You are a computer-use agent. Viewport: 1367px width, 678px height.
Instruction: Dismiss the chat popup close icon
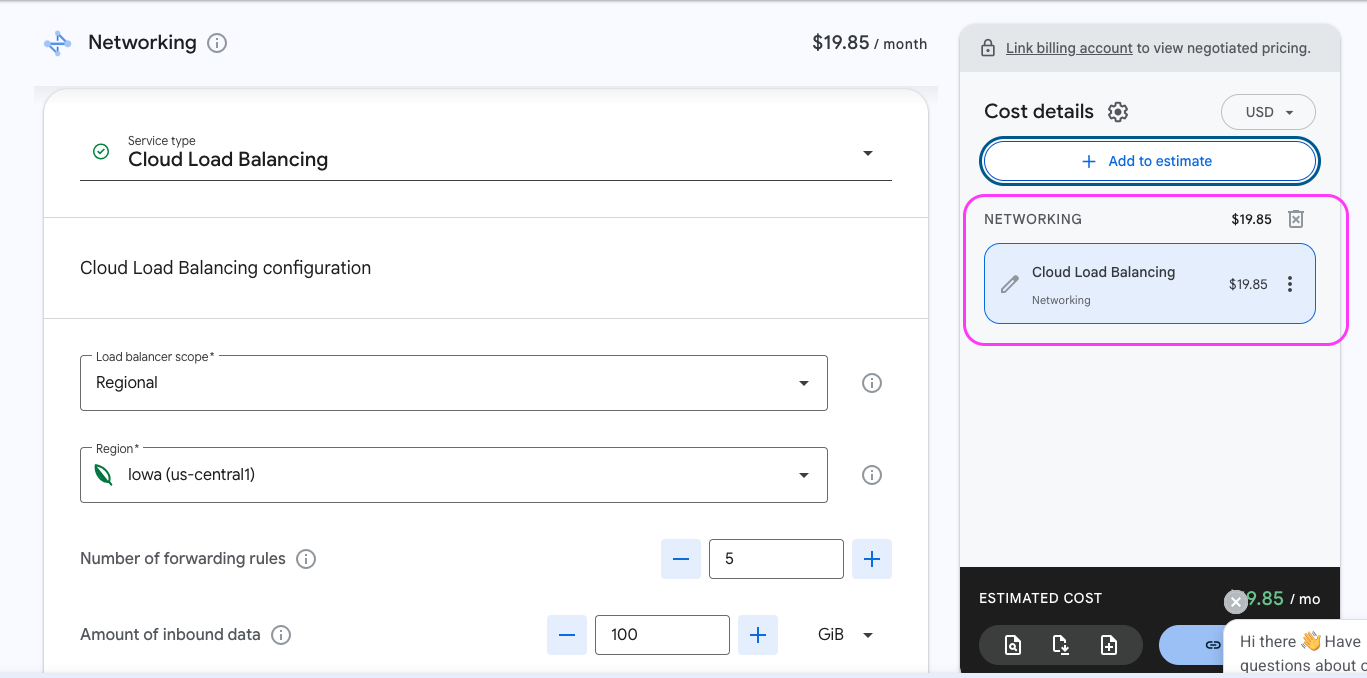pyautogui.click(x=1236, y=602)
